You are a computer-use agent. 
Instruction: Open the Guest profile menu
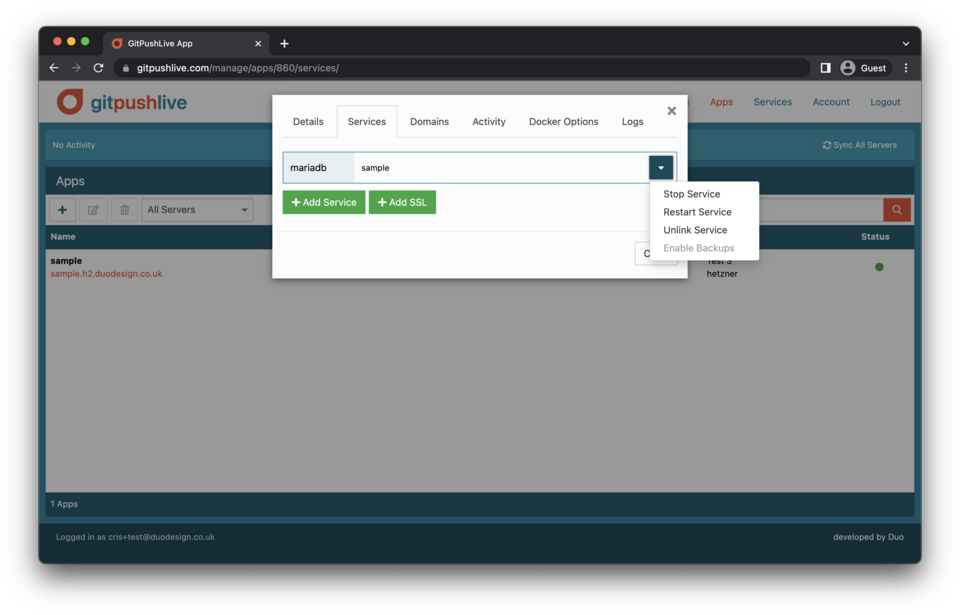point(863,68)
